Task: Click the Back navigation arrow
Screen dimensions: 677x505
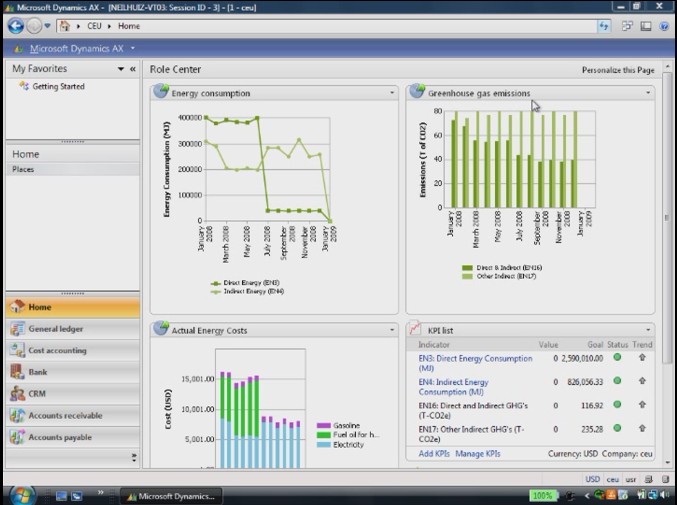Action: pos(16,26)
